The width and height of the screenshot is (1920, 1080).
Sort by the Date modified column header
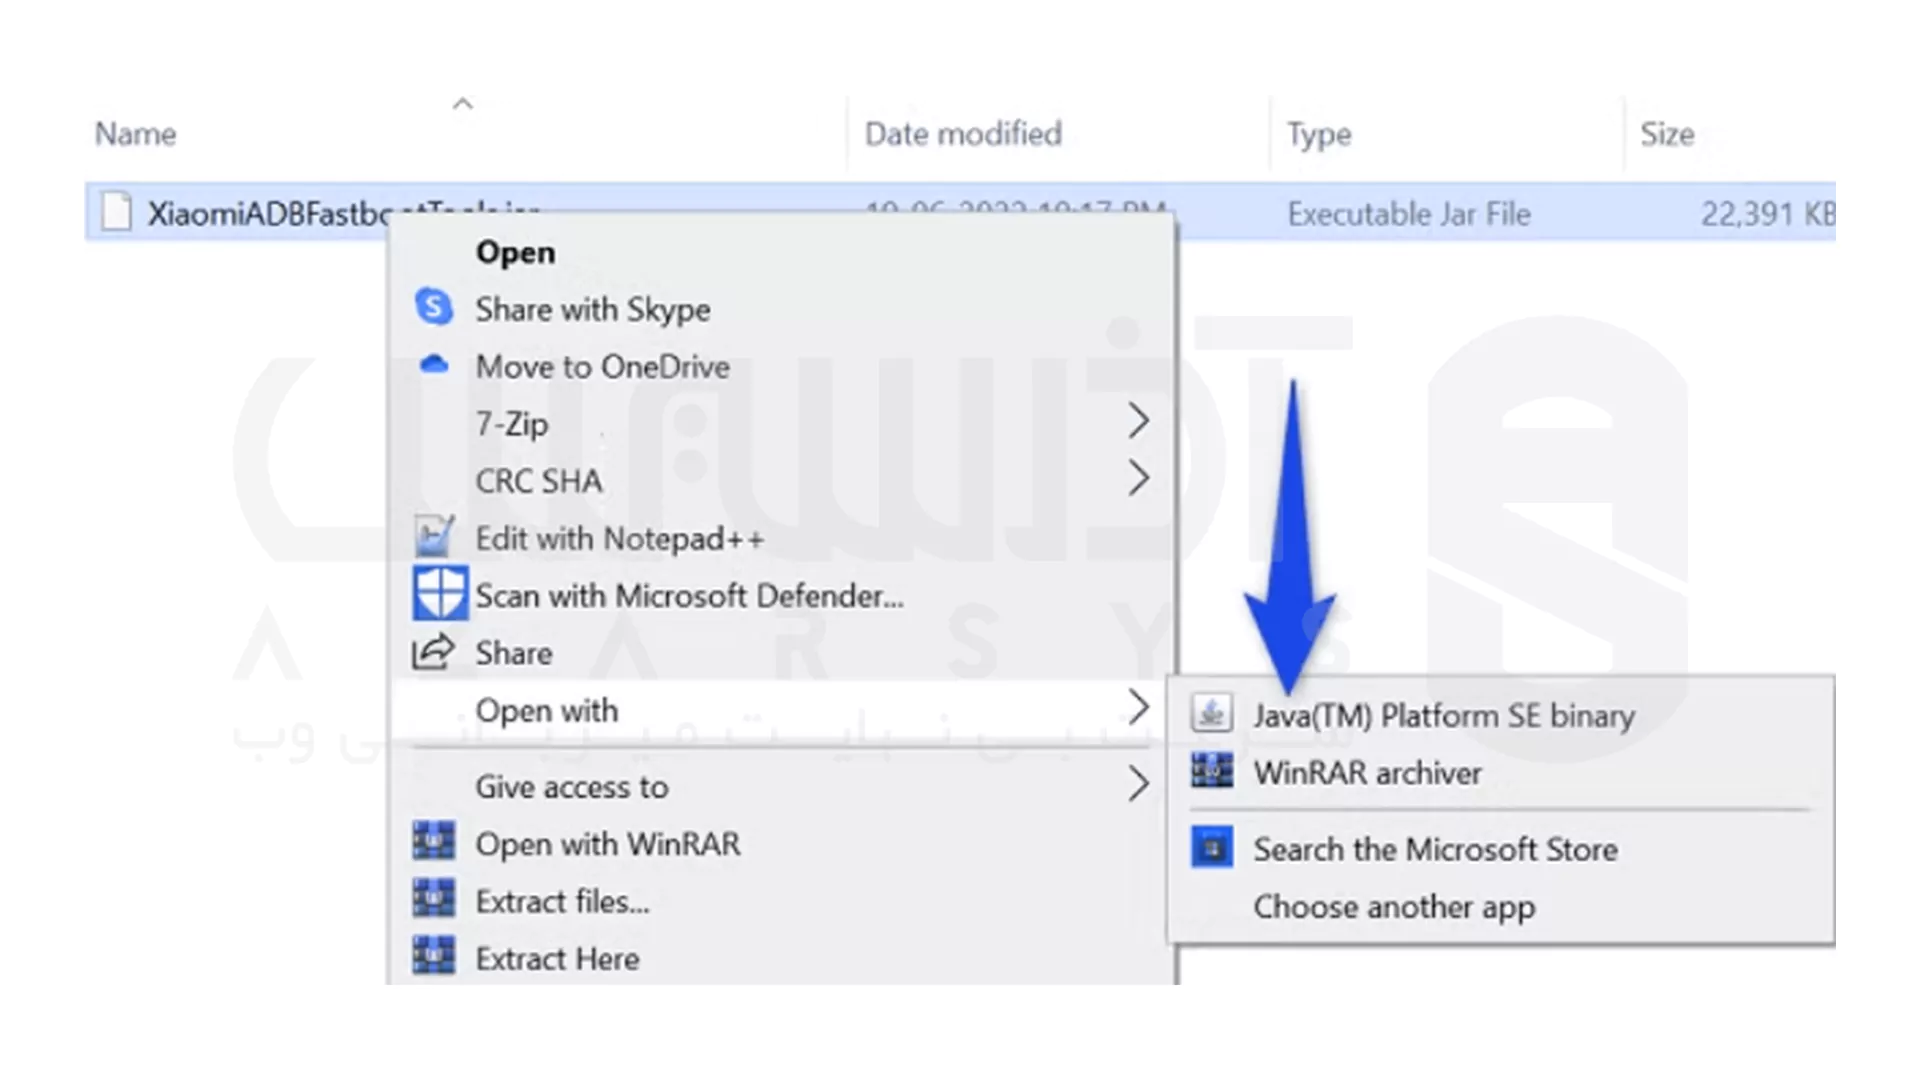(963, 134)
